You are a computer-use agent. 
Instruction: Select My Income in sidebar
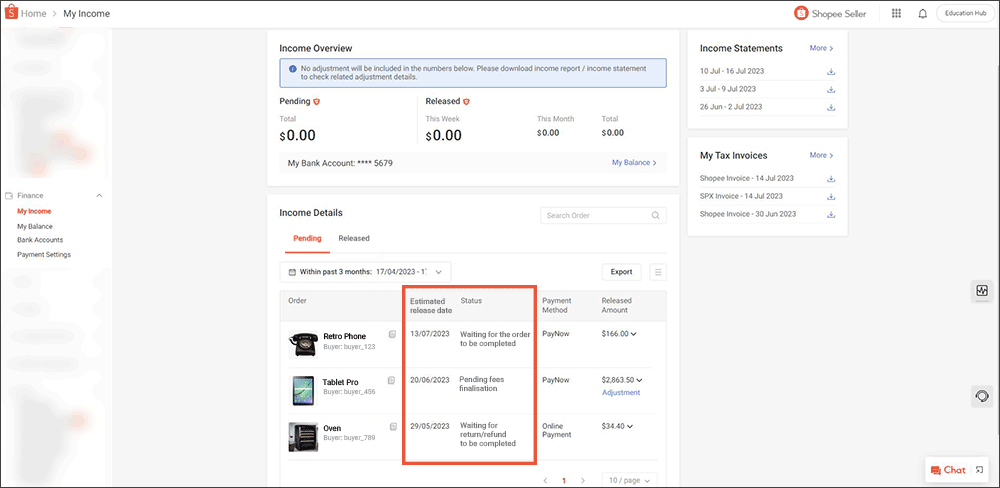(x=34, y=211)
